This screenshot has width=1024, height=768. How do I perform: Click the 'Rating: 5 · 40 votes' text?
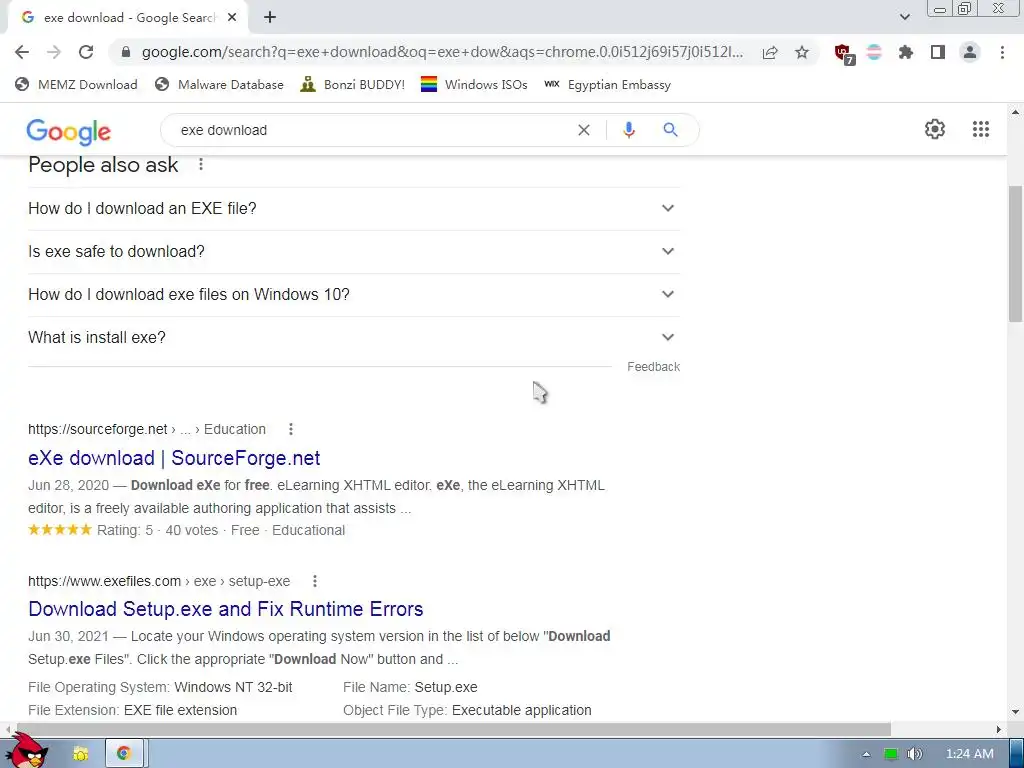pos(157,530)
